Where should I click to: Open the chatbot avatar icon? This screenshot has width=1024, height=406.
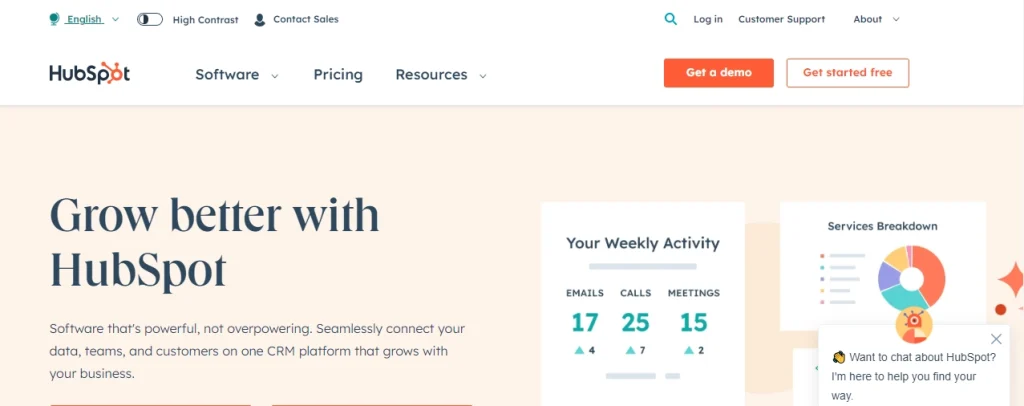914,324
